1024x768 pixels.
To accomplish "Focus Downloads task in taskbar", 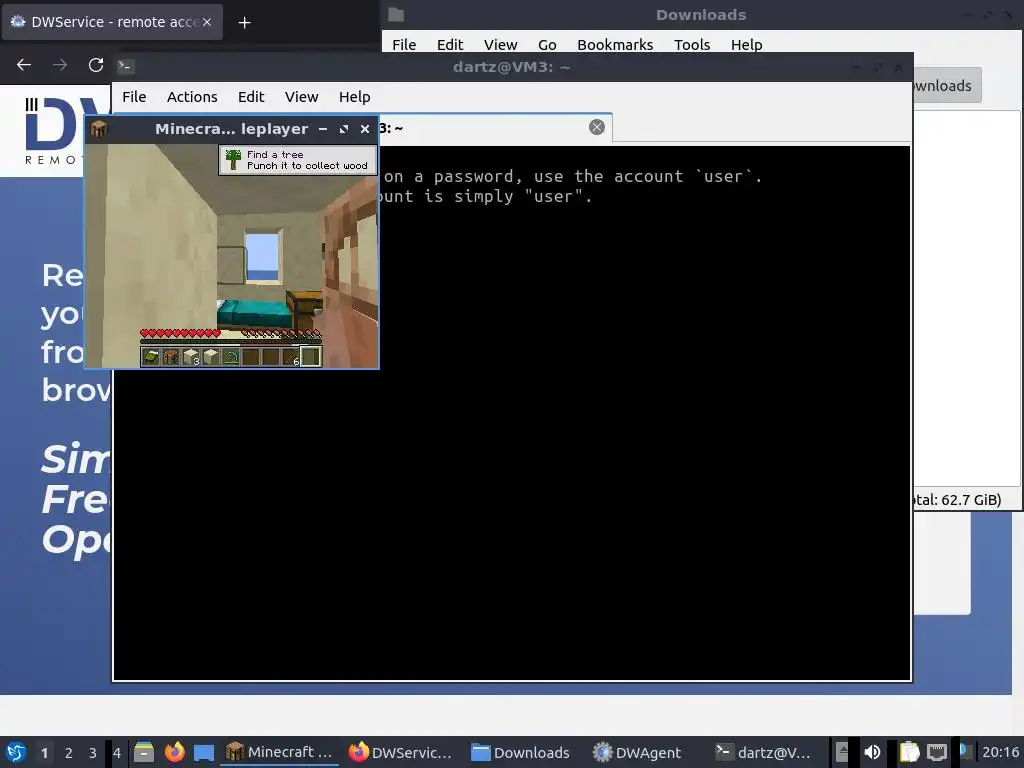I will [520, 752].
